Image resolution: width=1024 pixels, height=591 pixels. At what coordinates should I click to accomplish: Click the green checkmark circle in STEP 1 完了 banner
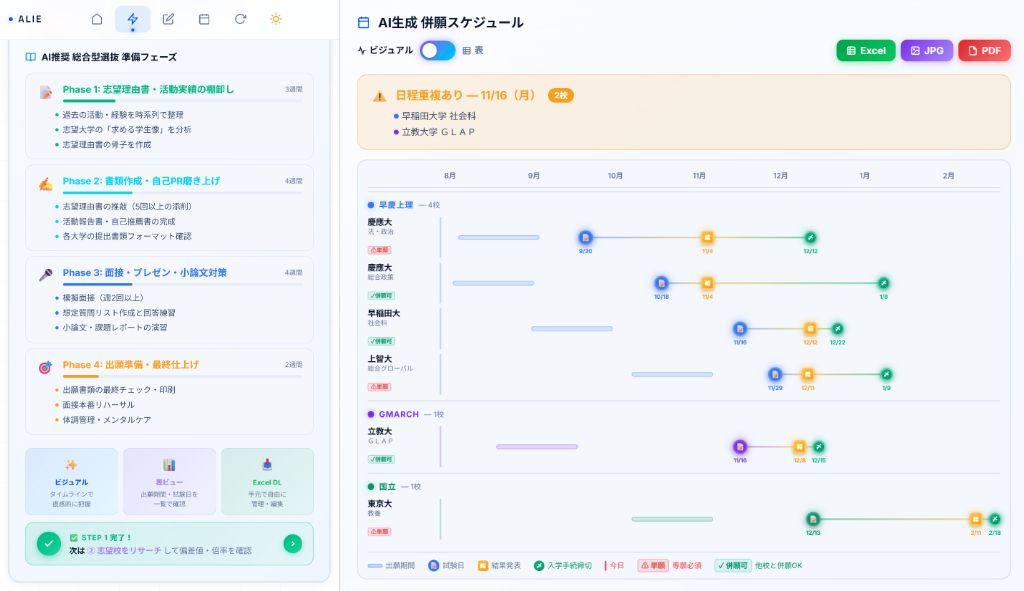49,543
